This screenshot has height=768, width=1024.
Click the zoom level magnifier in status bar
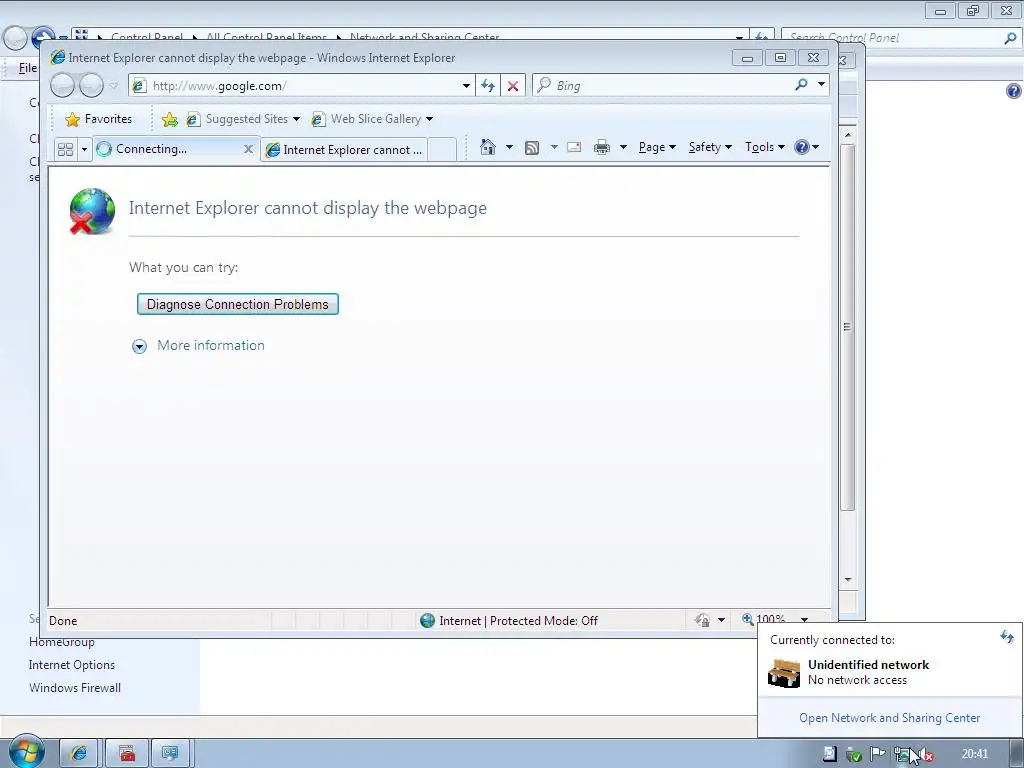pos(748,619)
